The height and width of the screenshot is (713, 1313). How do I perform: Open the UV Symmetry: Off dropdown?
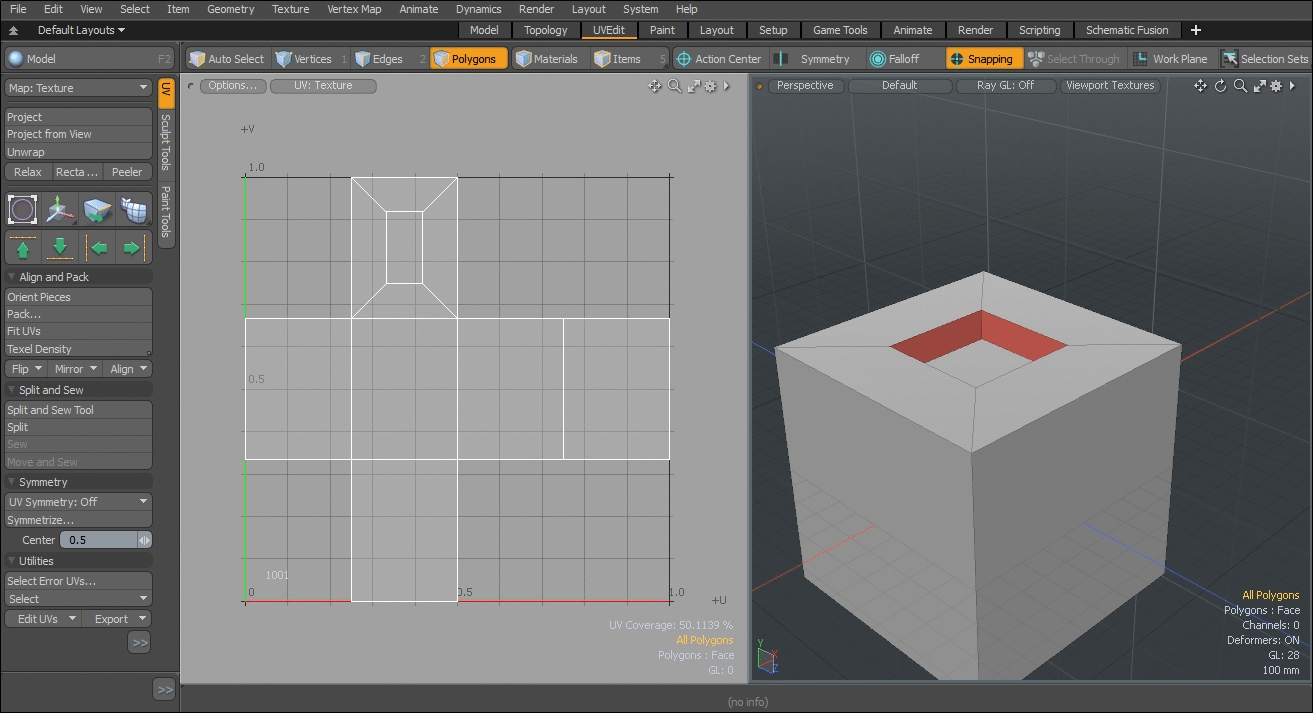point(78,502)
